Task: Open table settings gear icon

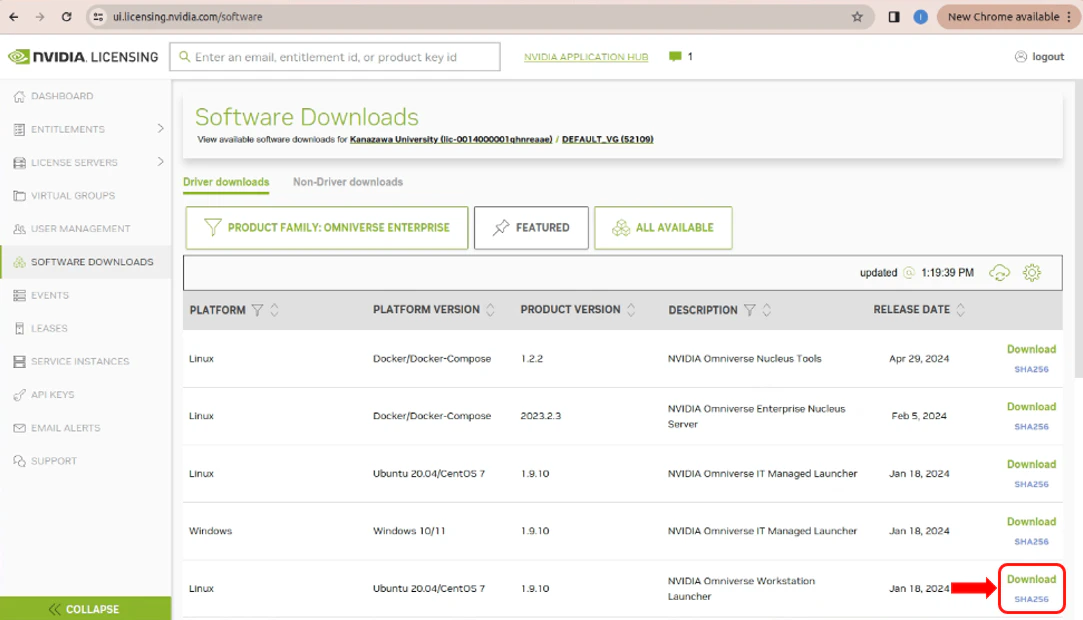Action: [x=1032, y=273]
